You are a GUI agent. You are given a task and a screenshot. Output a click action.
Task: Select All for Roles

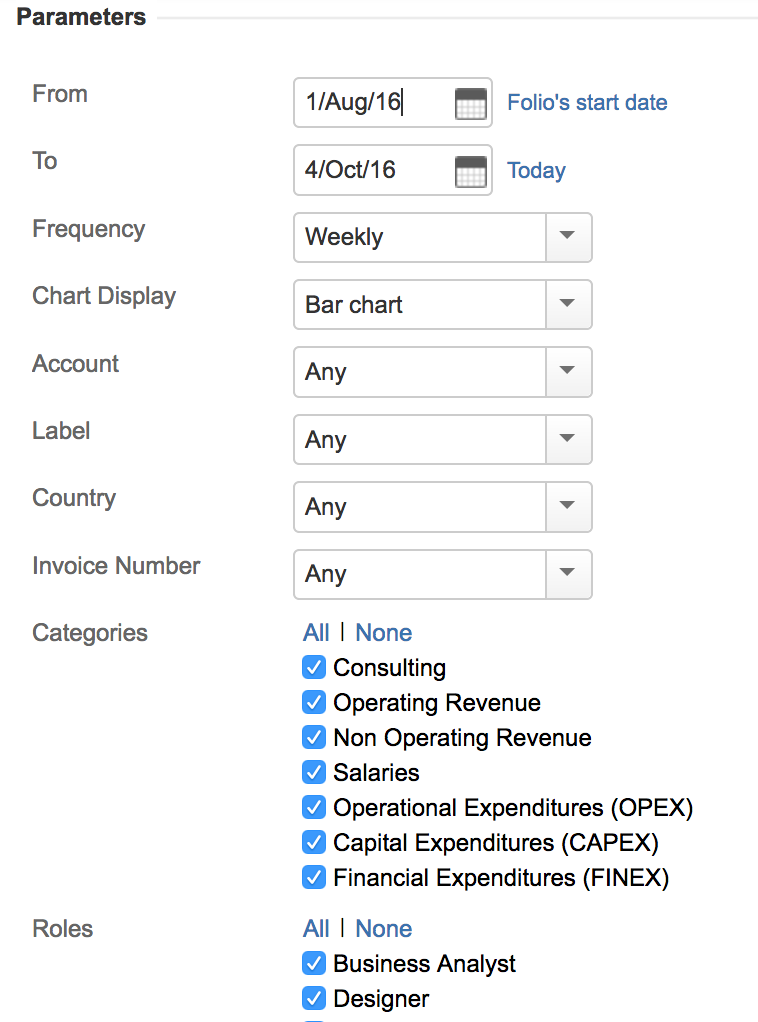pyautogui.click(x=316, y=929)
